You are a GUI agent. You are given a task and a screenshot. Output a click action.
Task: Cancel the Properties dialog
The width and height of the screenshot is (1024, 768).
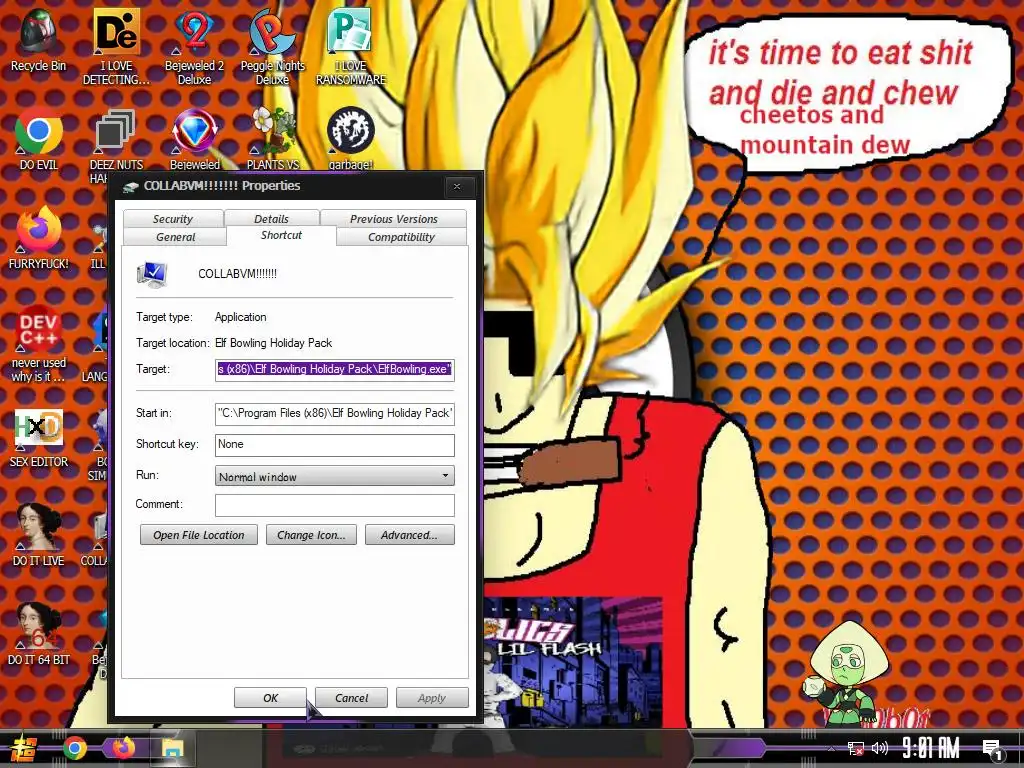tap(351, 698)
